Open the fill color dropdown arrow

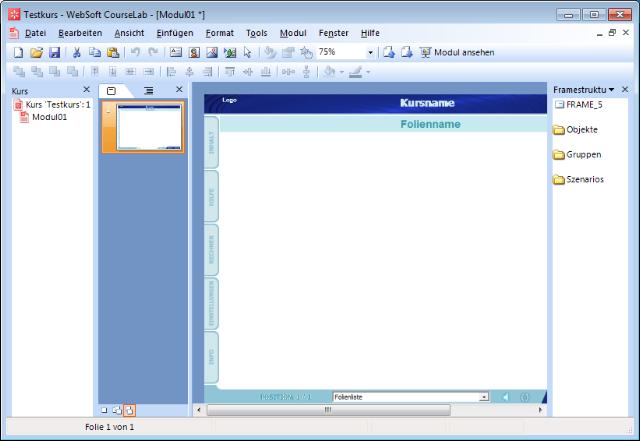click(342, 72)
